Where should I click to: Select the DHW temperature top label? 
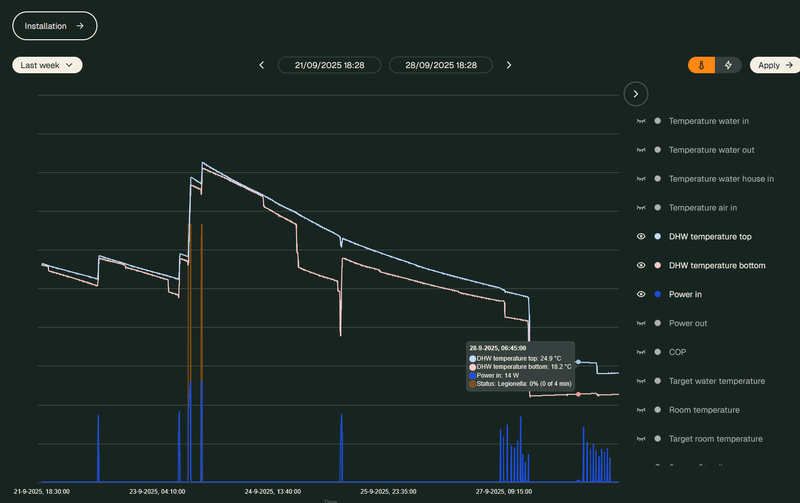[710, 237]
